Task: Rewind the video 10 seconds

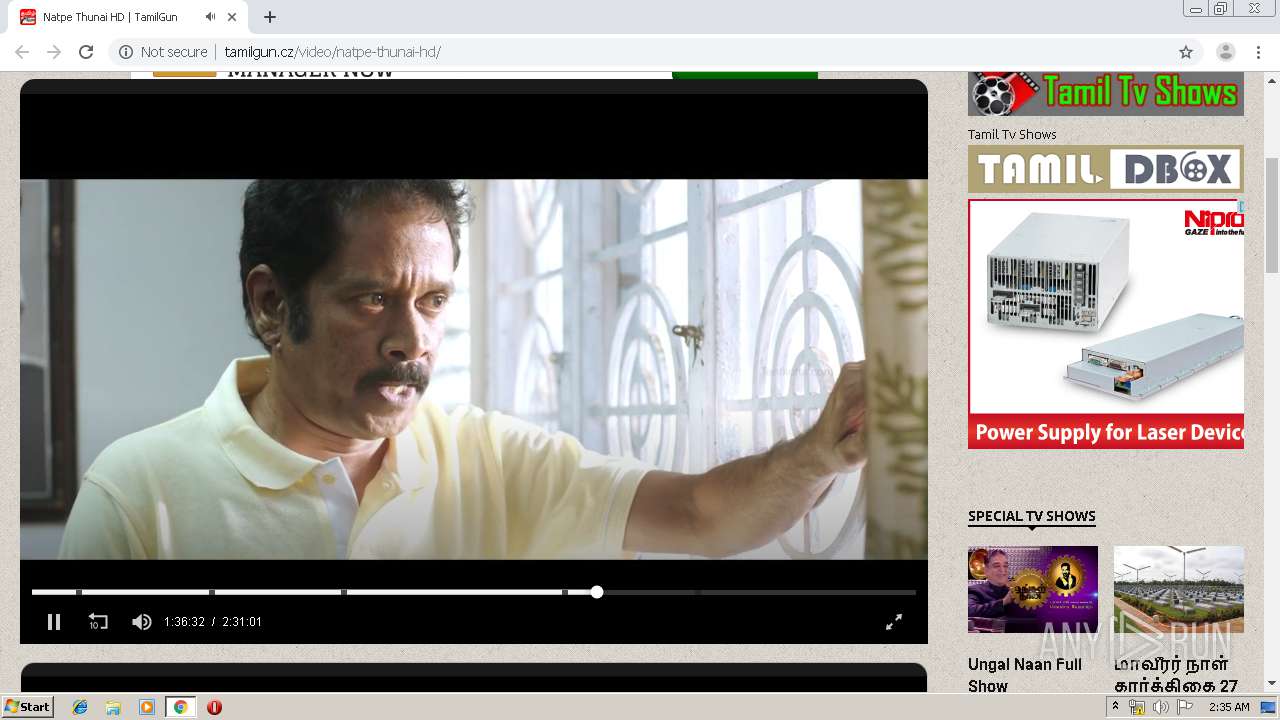Action: click(x=97, y=622)
